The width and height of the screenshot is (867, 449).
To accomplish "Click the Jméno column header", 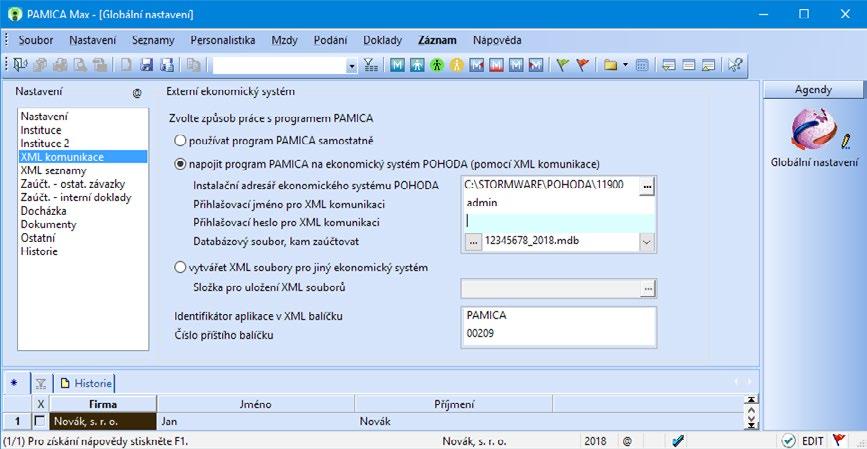I will coord(255,404).
